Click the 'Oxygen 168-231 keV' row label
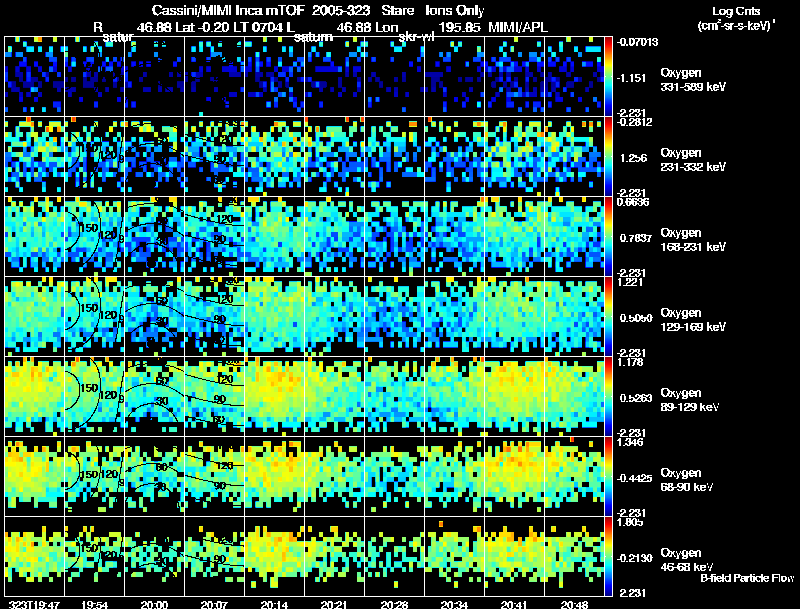 click(693, 240)
